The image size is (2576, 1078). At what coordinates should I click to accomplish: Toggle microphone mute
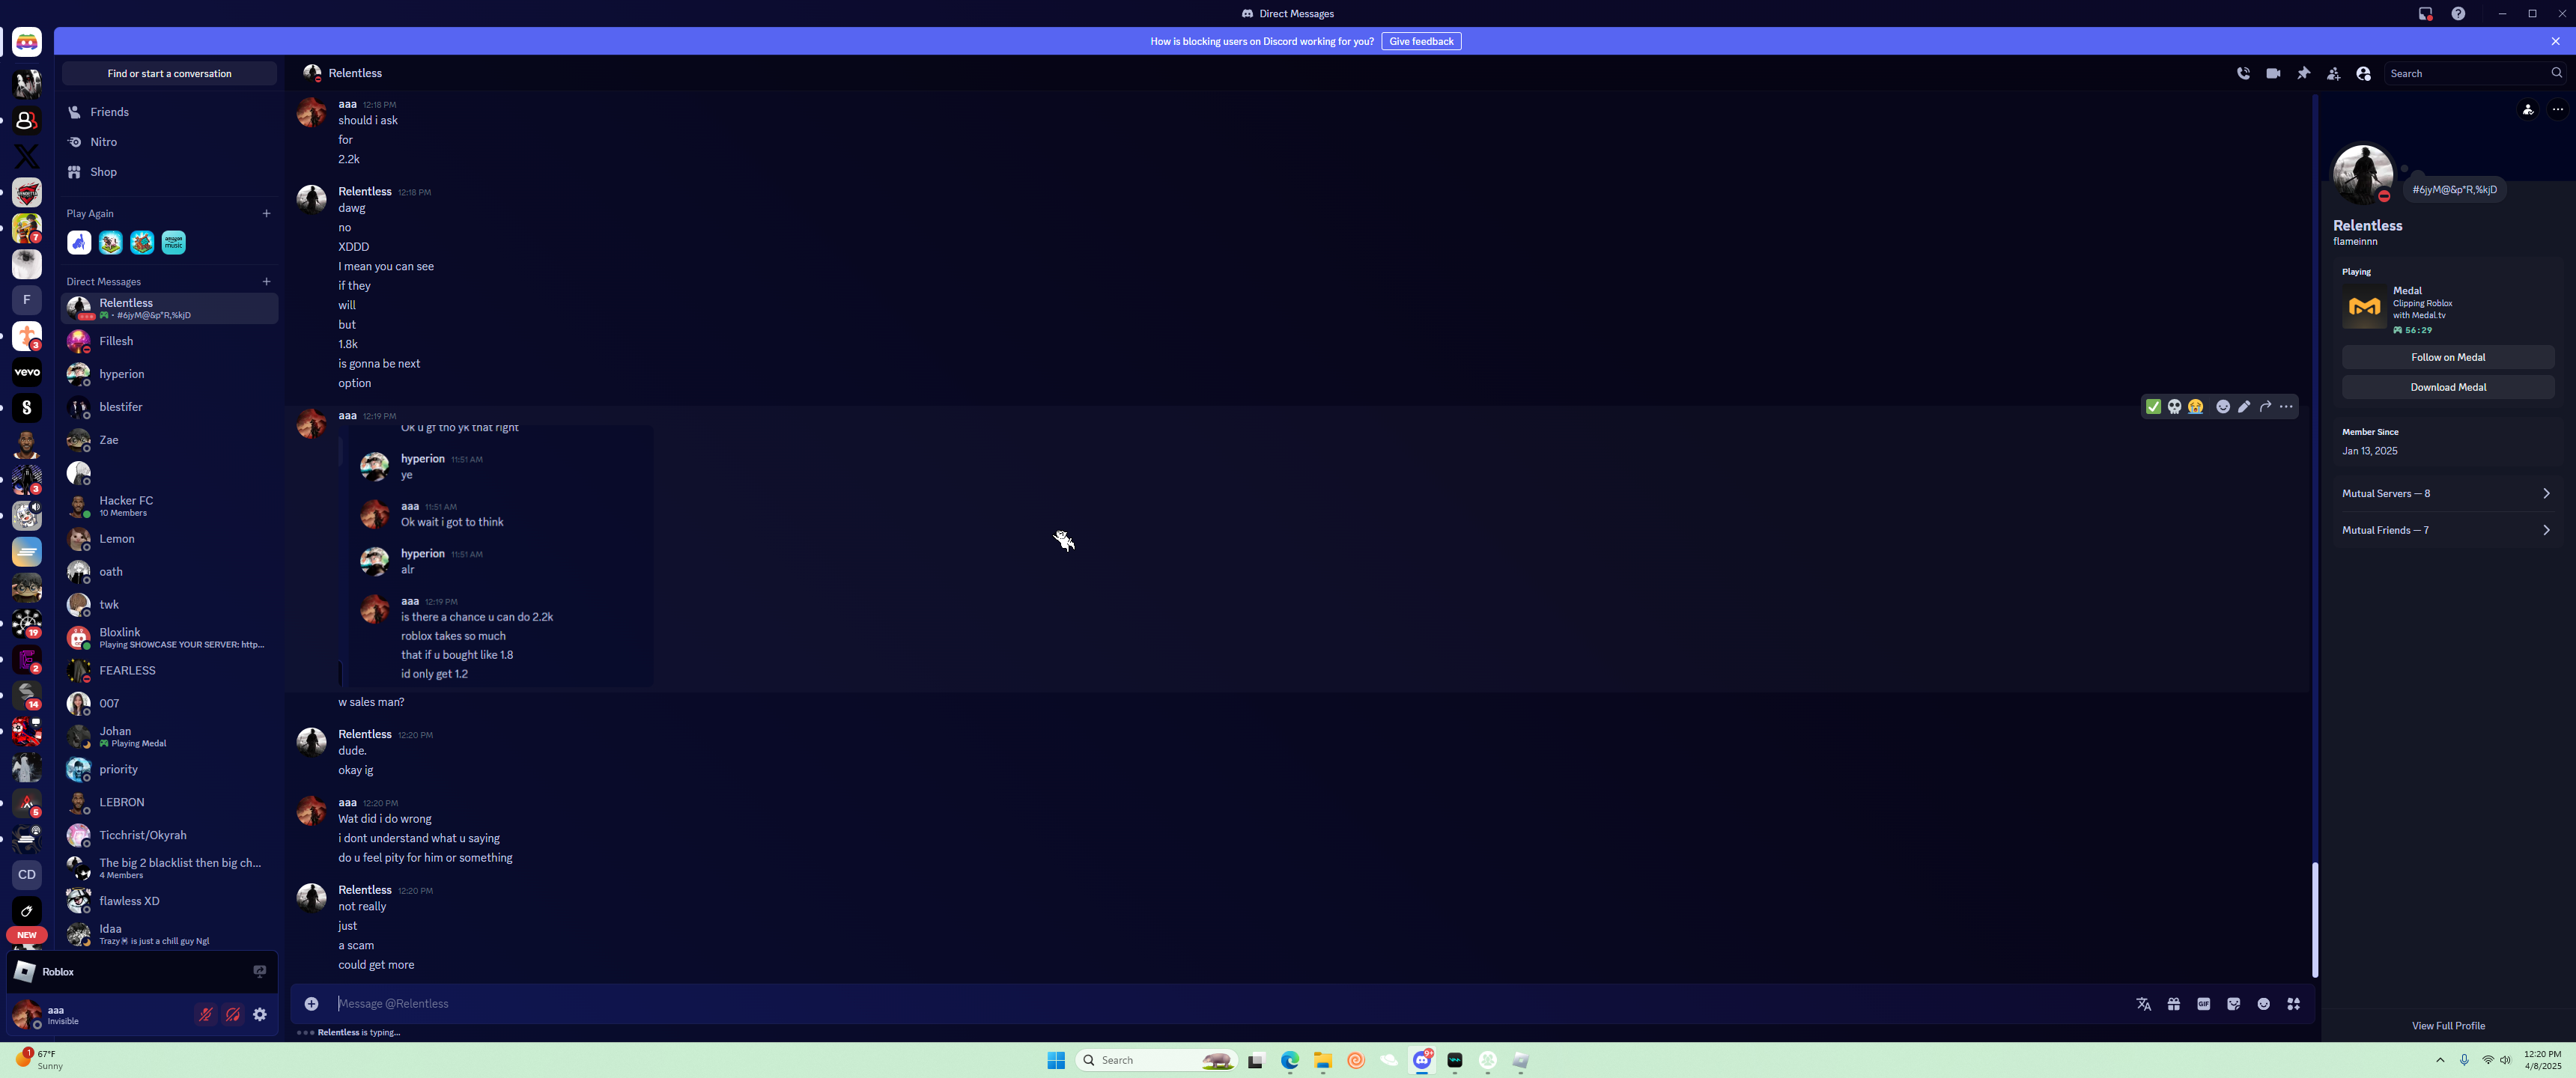pos(205,1014)
